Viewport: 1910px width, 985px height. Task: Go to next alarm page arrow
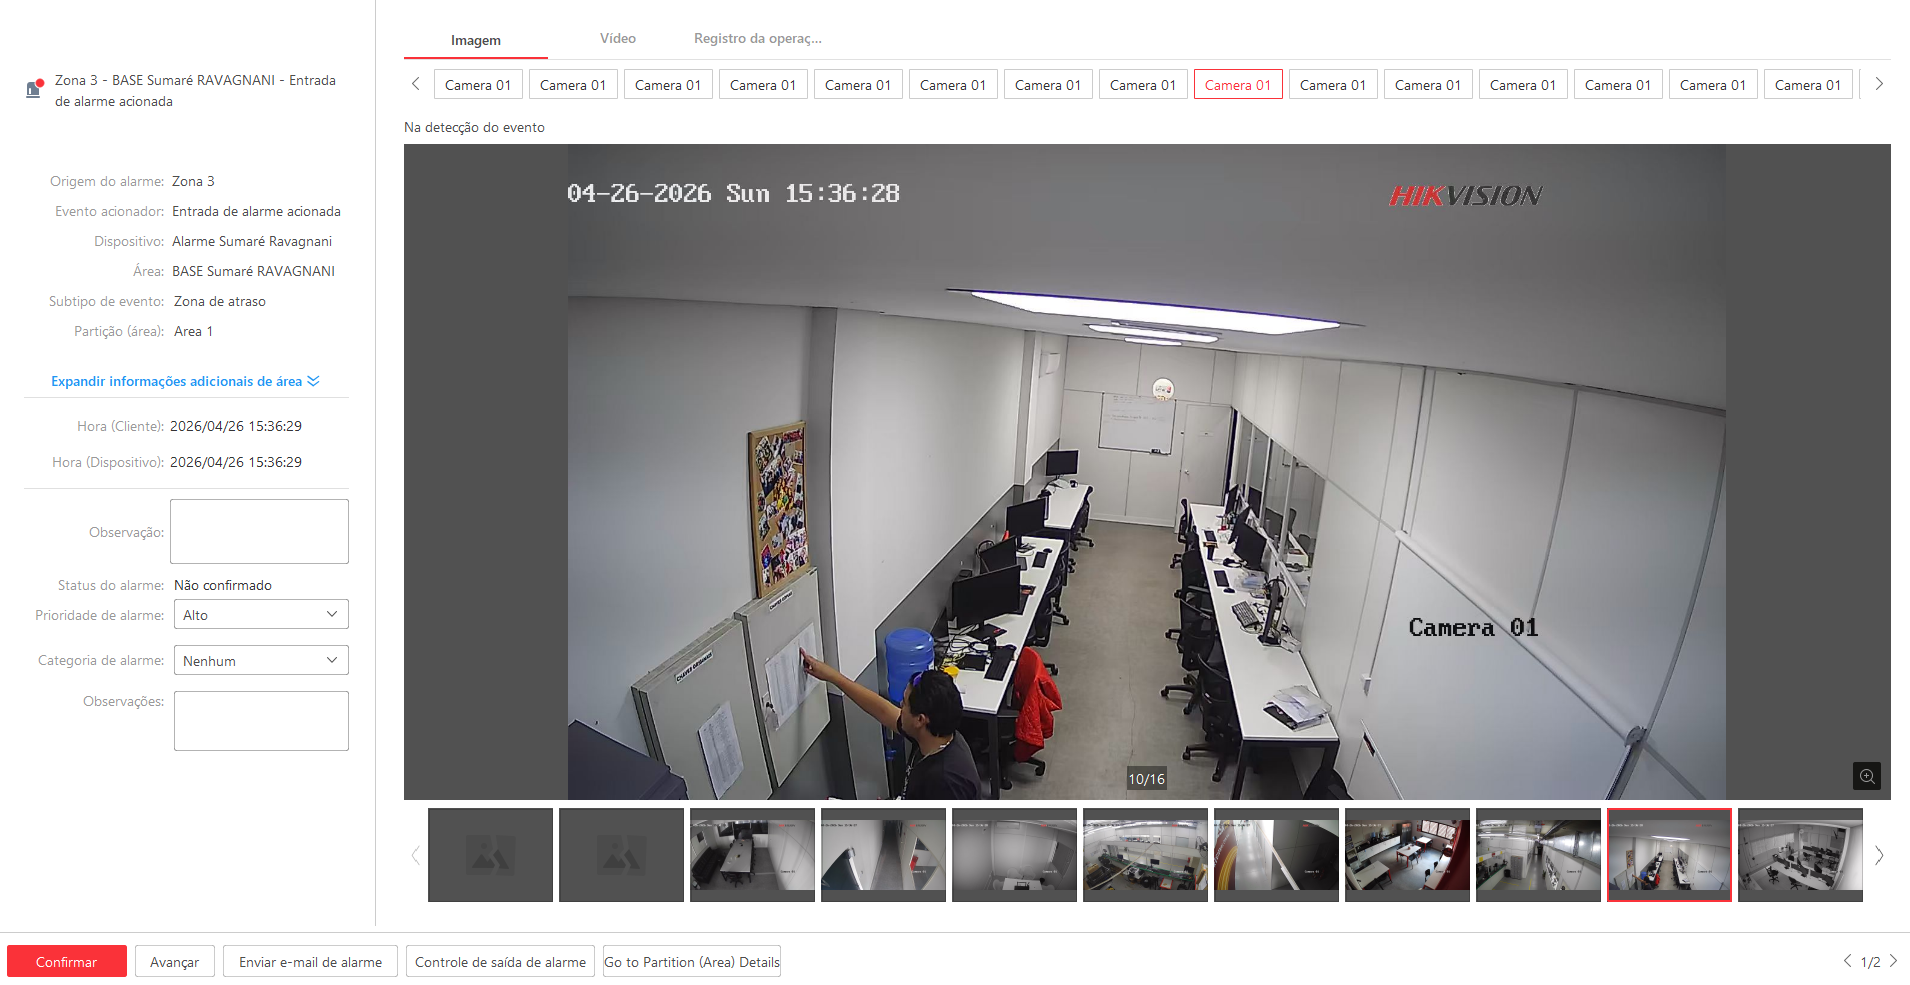(1893, 961)
